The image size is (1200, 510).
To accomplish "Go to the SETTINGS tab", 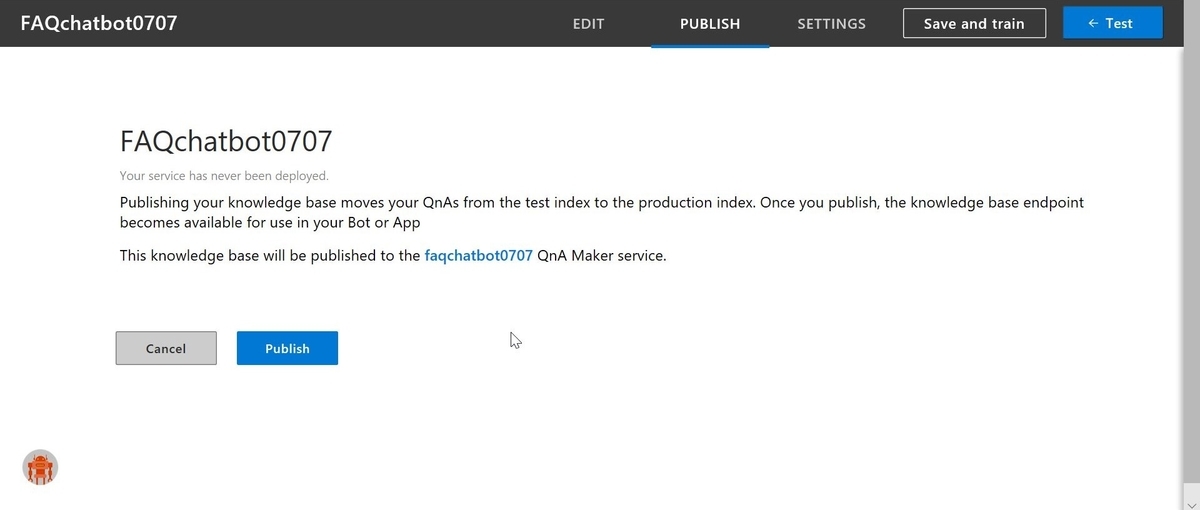I will coord(831,23).
